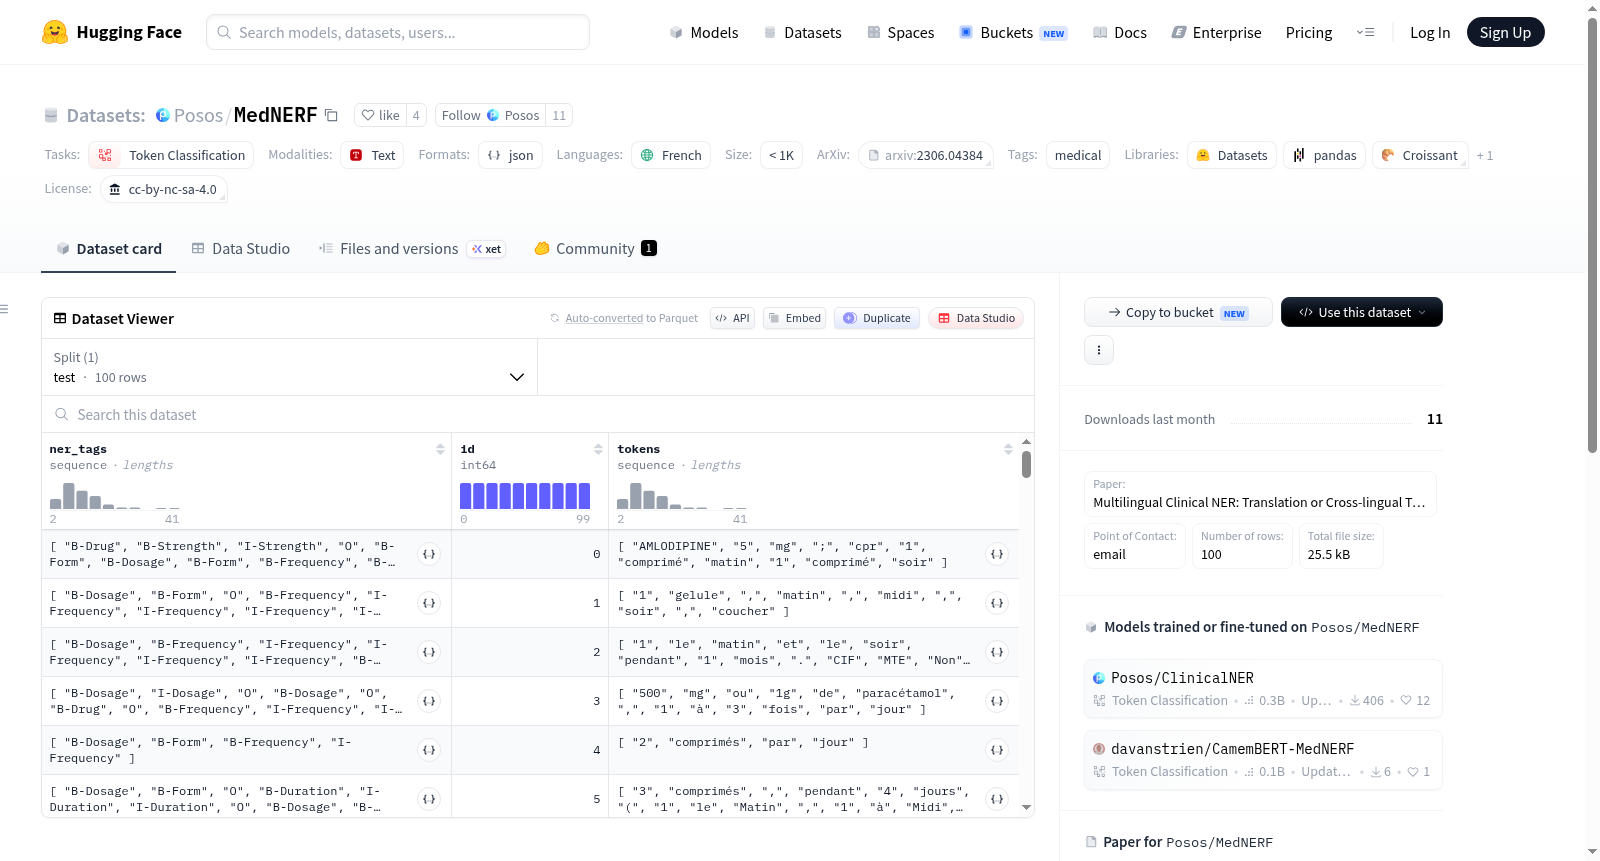Screen dimensions: 1600x861
Task: Click the tokens lengths histogram
Action: click(682, 496)
